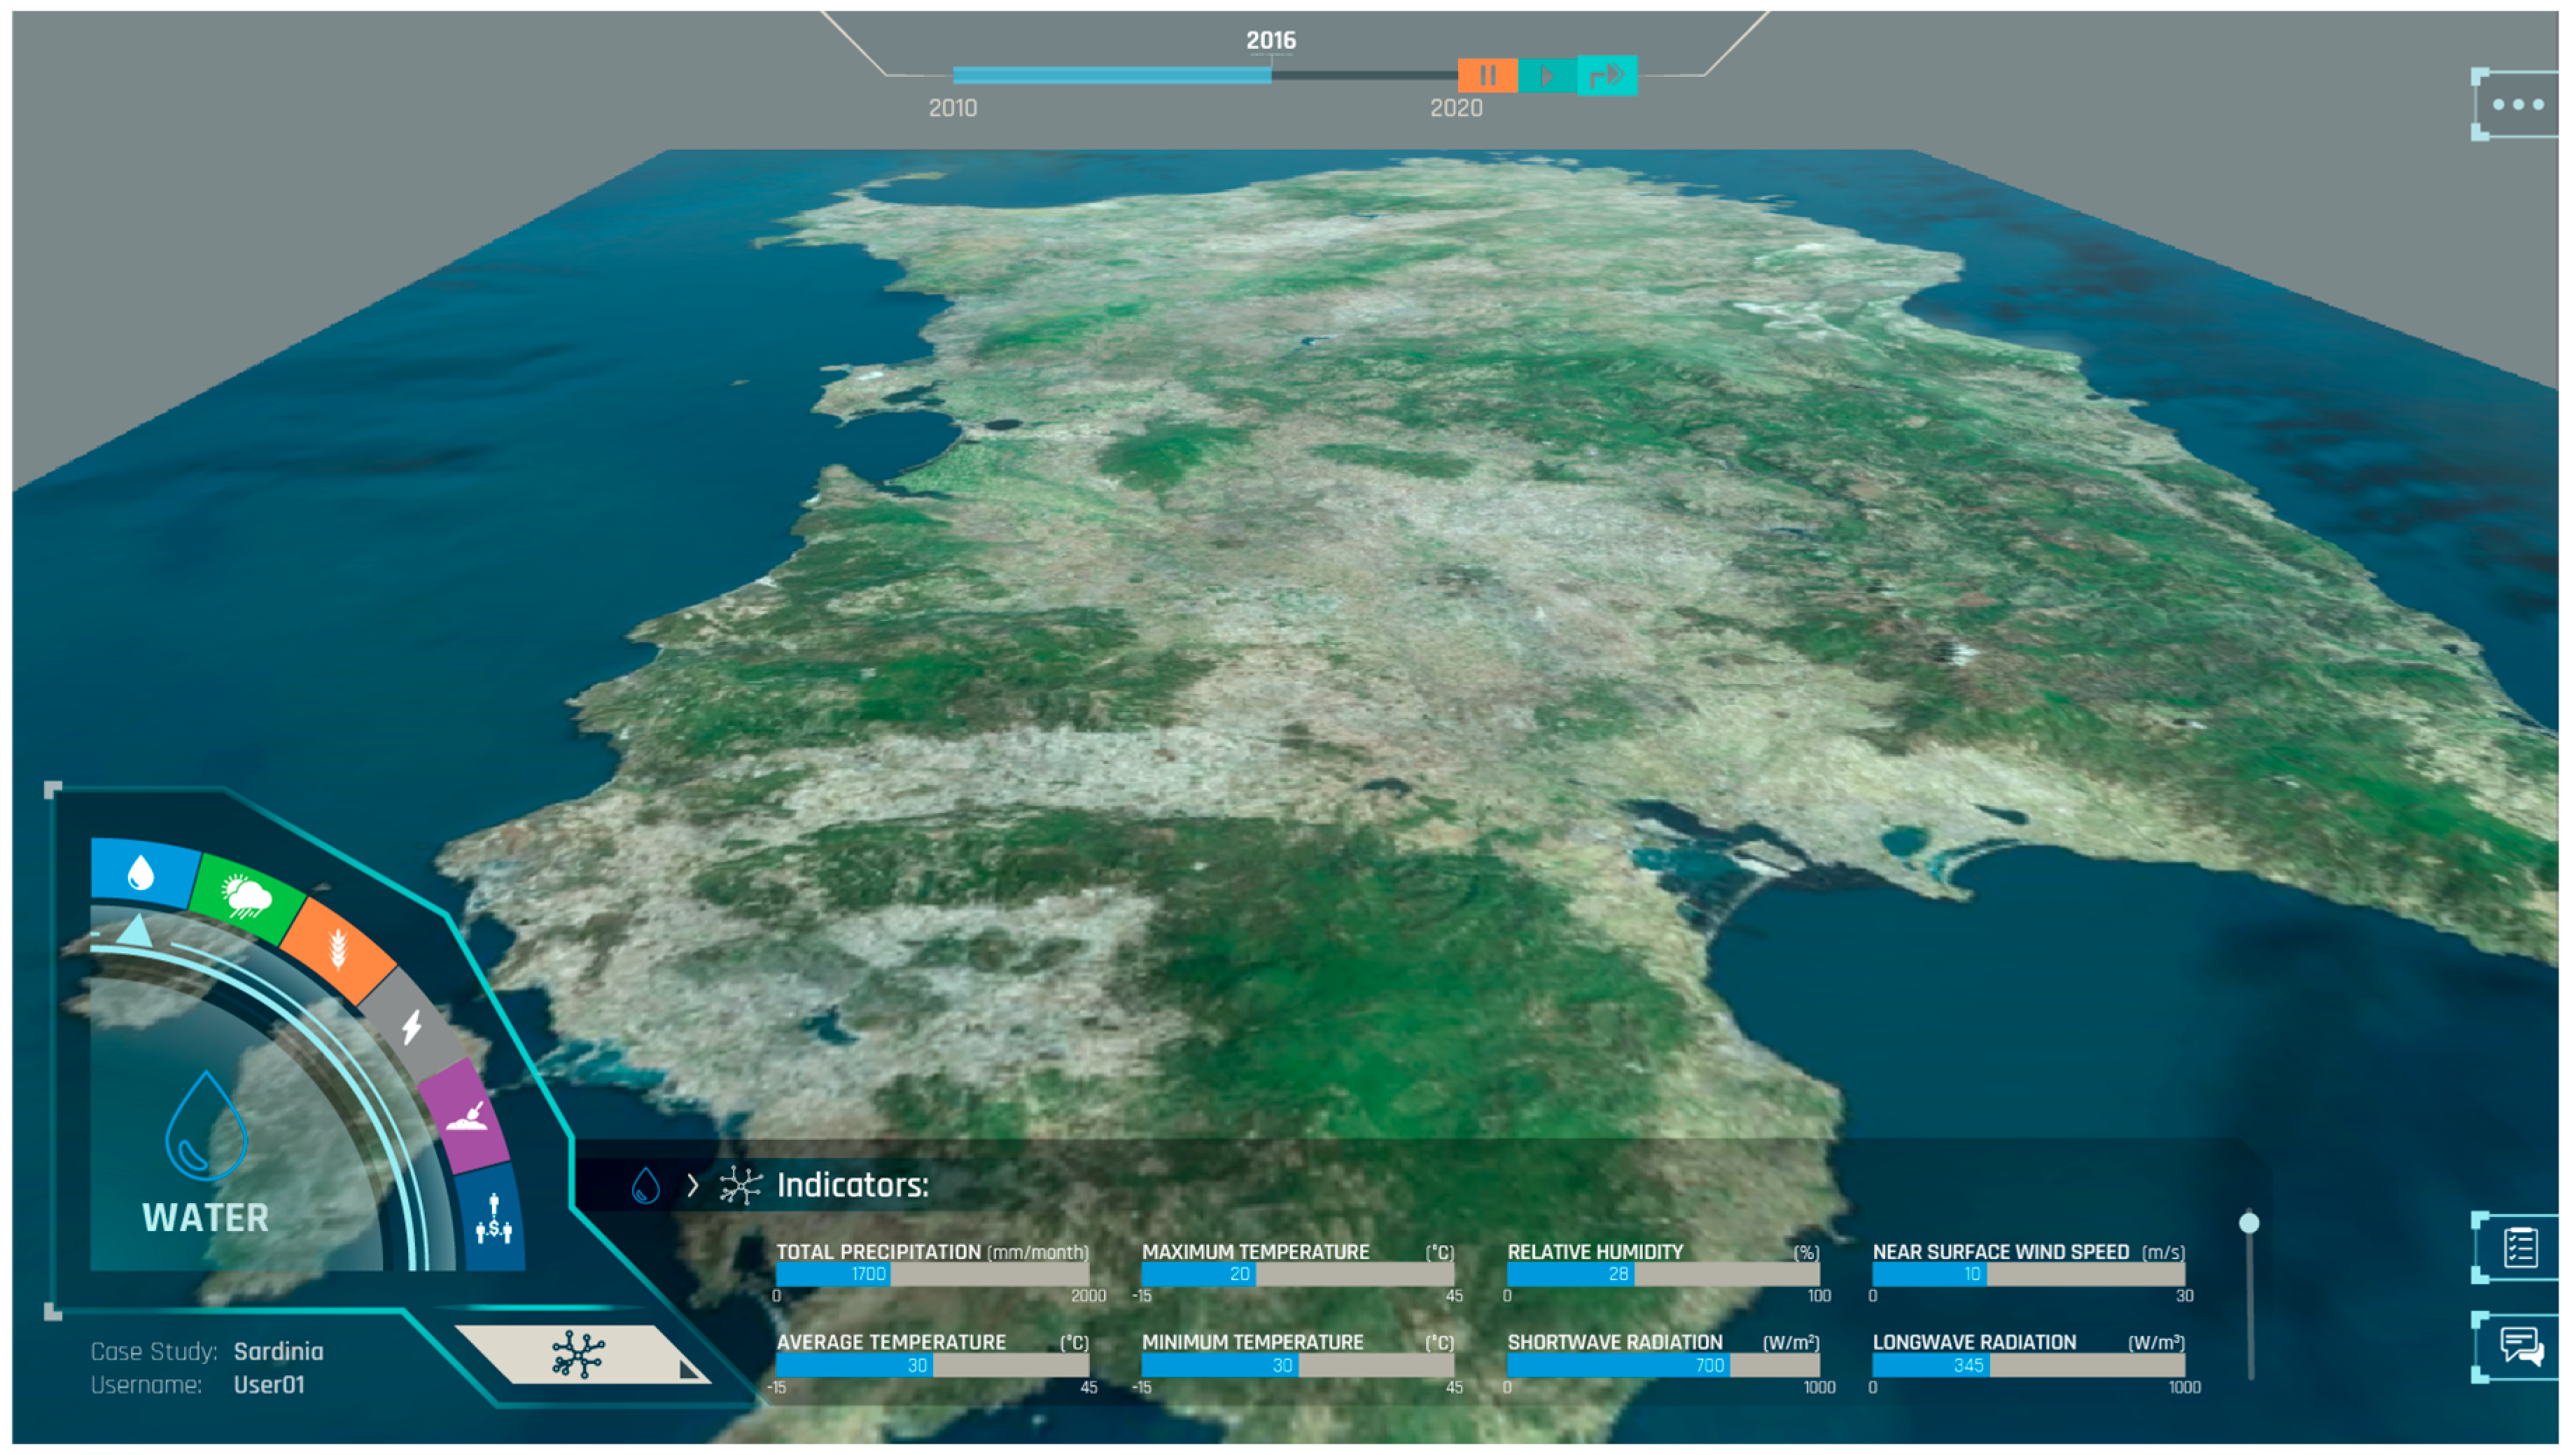Screen dimensions: 2569x1455
Task: Click the Sardinia case study name
Action: pyautogui.click(x=279, y=1351)
